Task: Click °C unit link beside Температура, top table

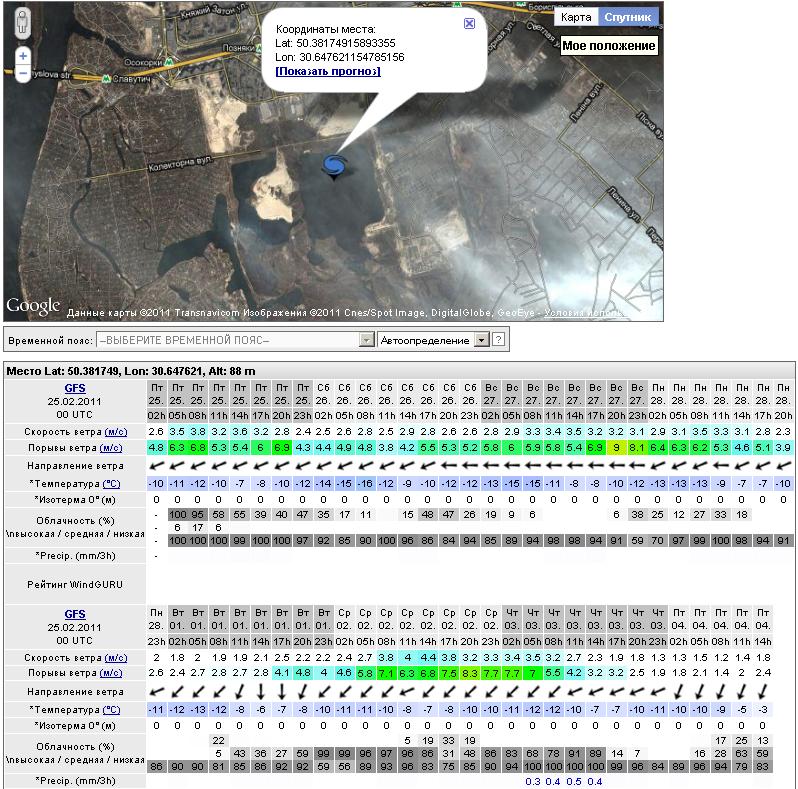Action: 111,484
